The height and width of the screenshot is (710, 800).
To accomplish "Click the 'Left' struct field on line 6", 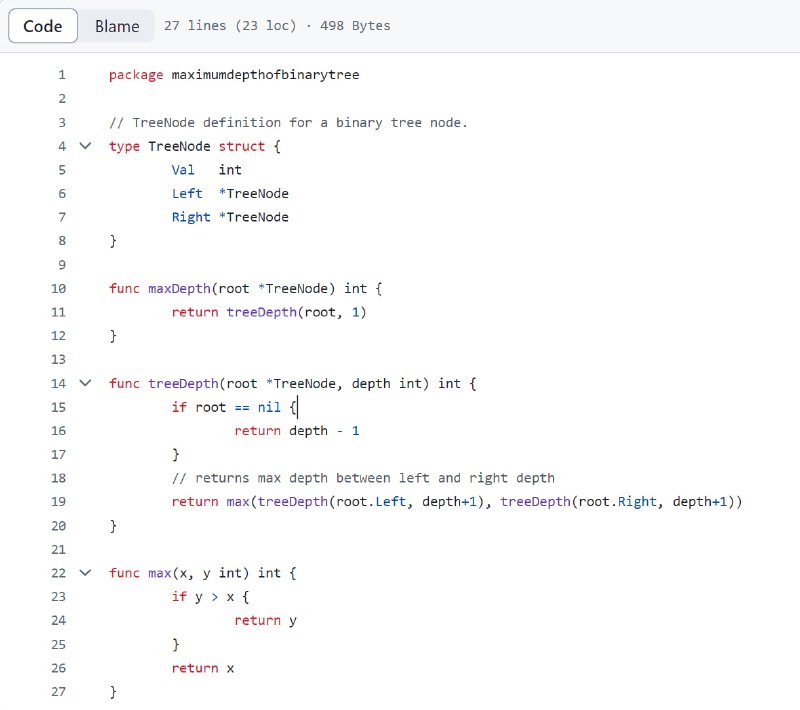I will 187,194.
